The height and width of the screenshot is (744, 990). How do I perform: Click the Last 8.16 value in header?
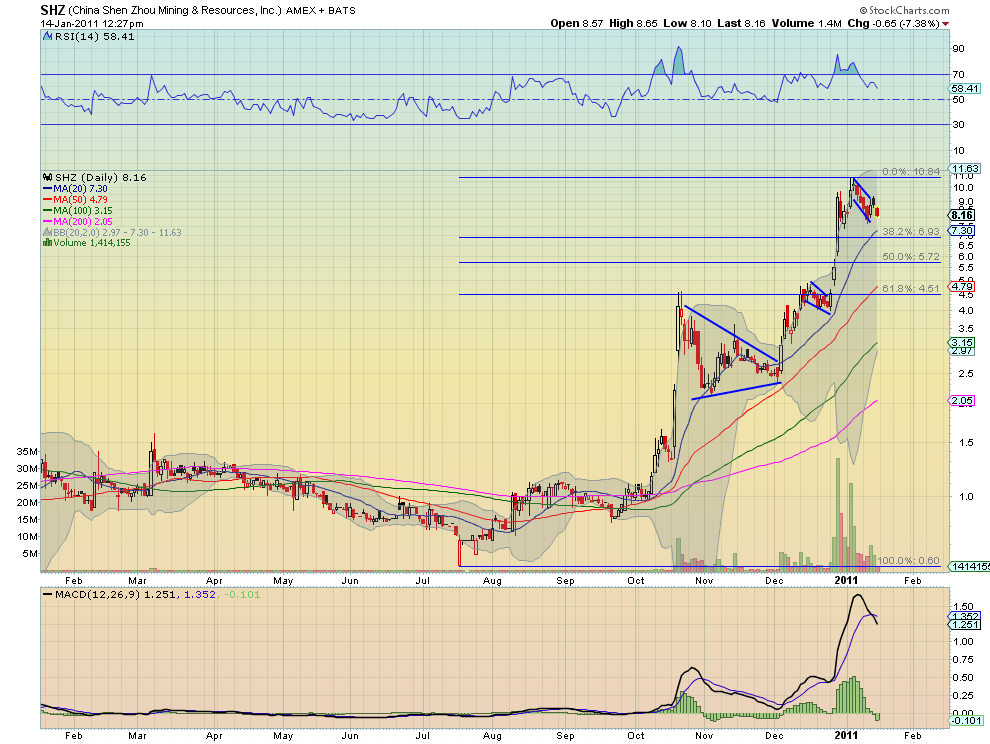(x=741, y=23)
